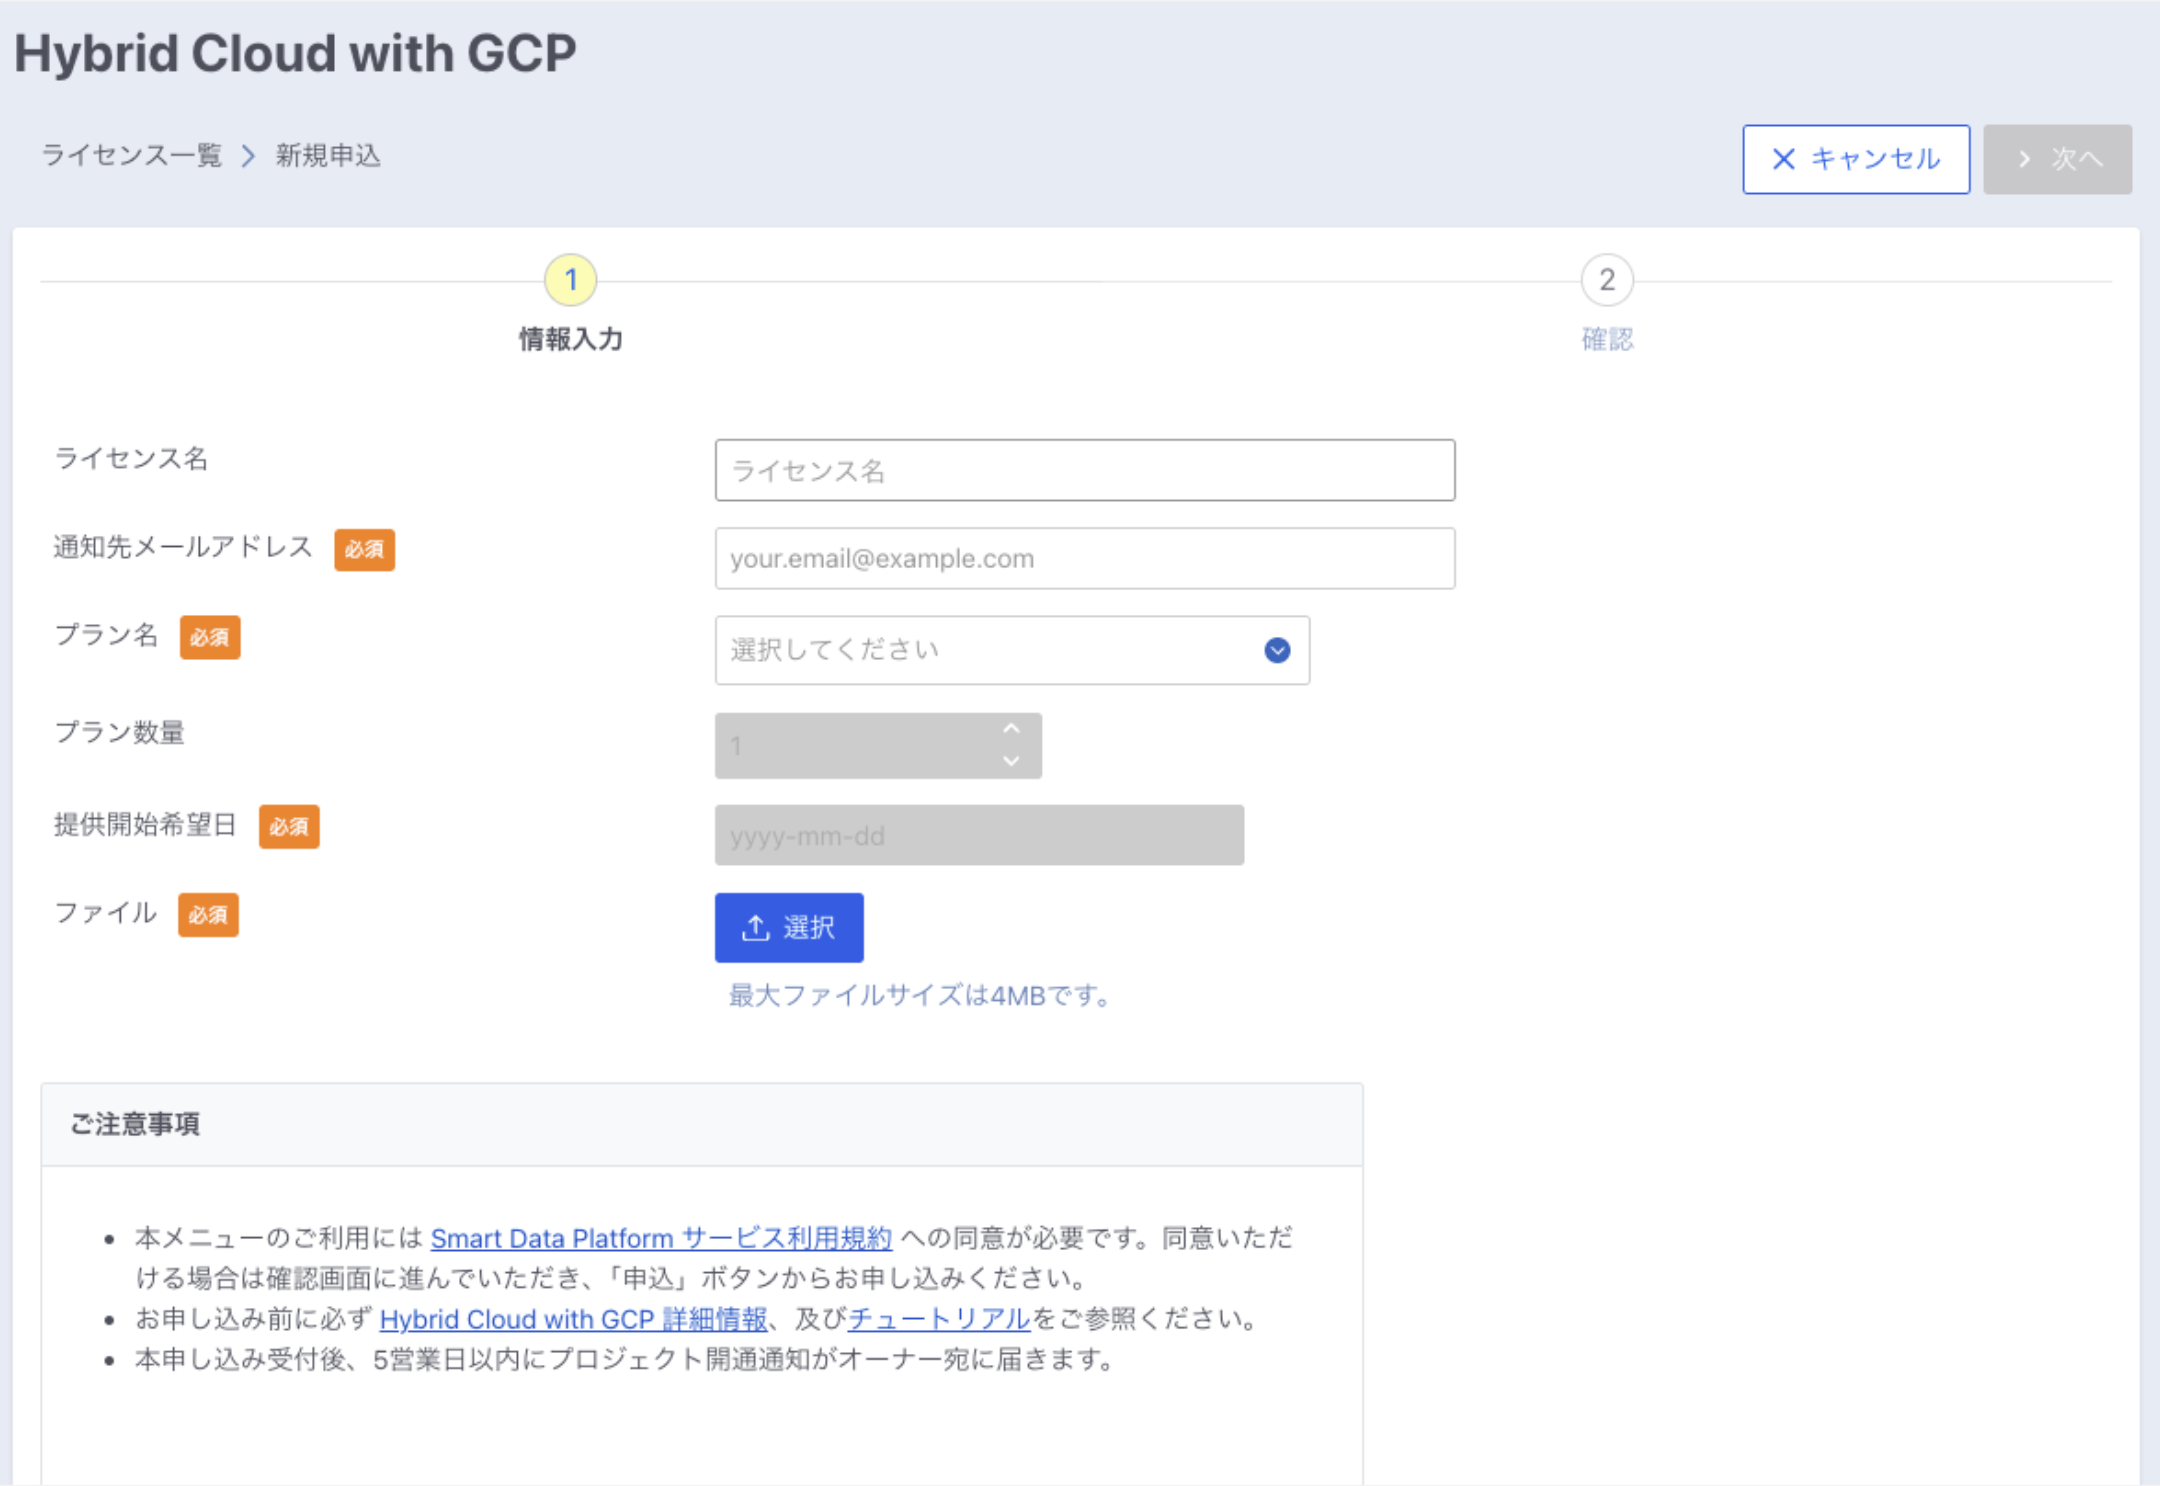
Task: Click the yyyy-mm-dd start date field
Action: pos(978,835)
